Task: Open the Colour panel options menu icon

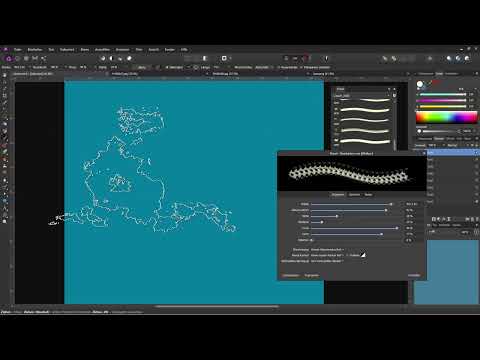Action: pyautogui.click(x=476, y=74)
